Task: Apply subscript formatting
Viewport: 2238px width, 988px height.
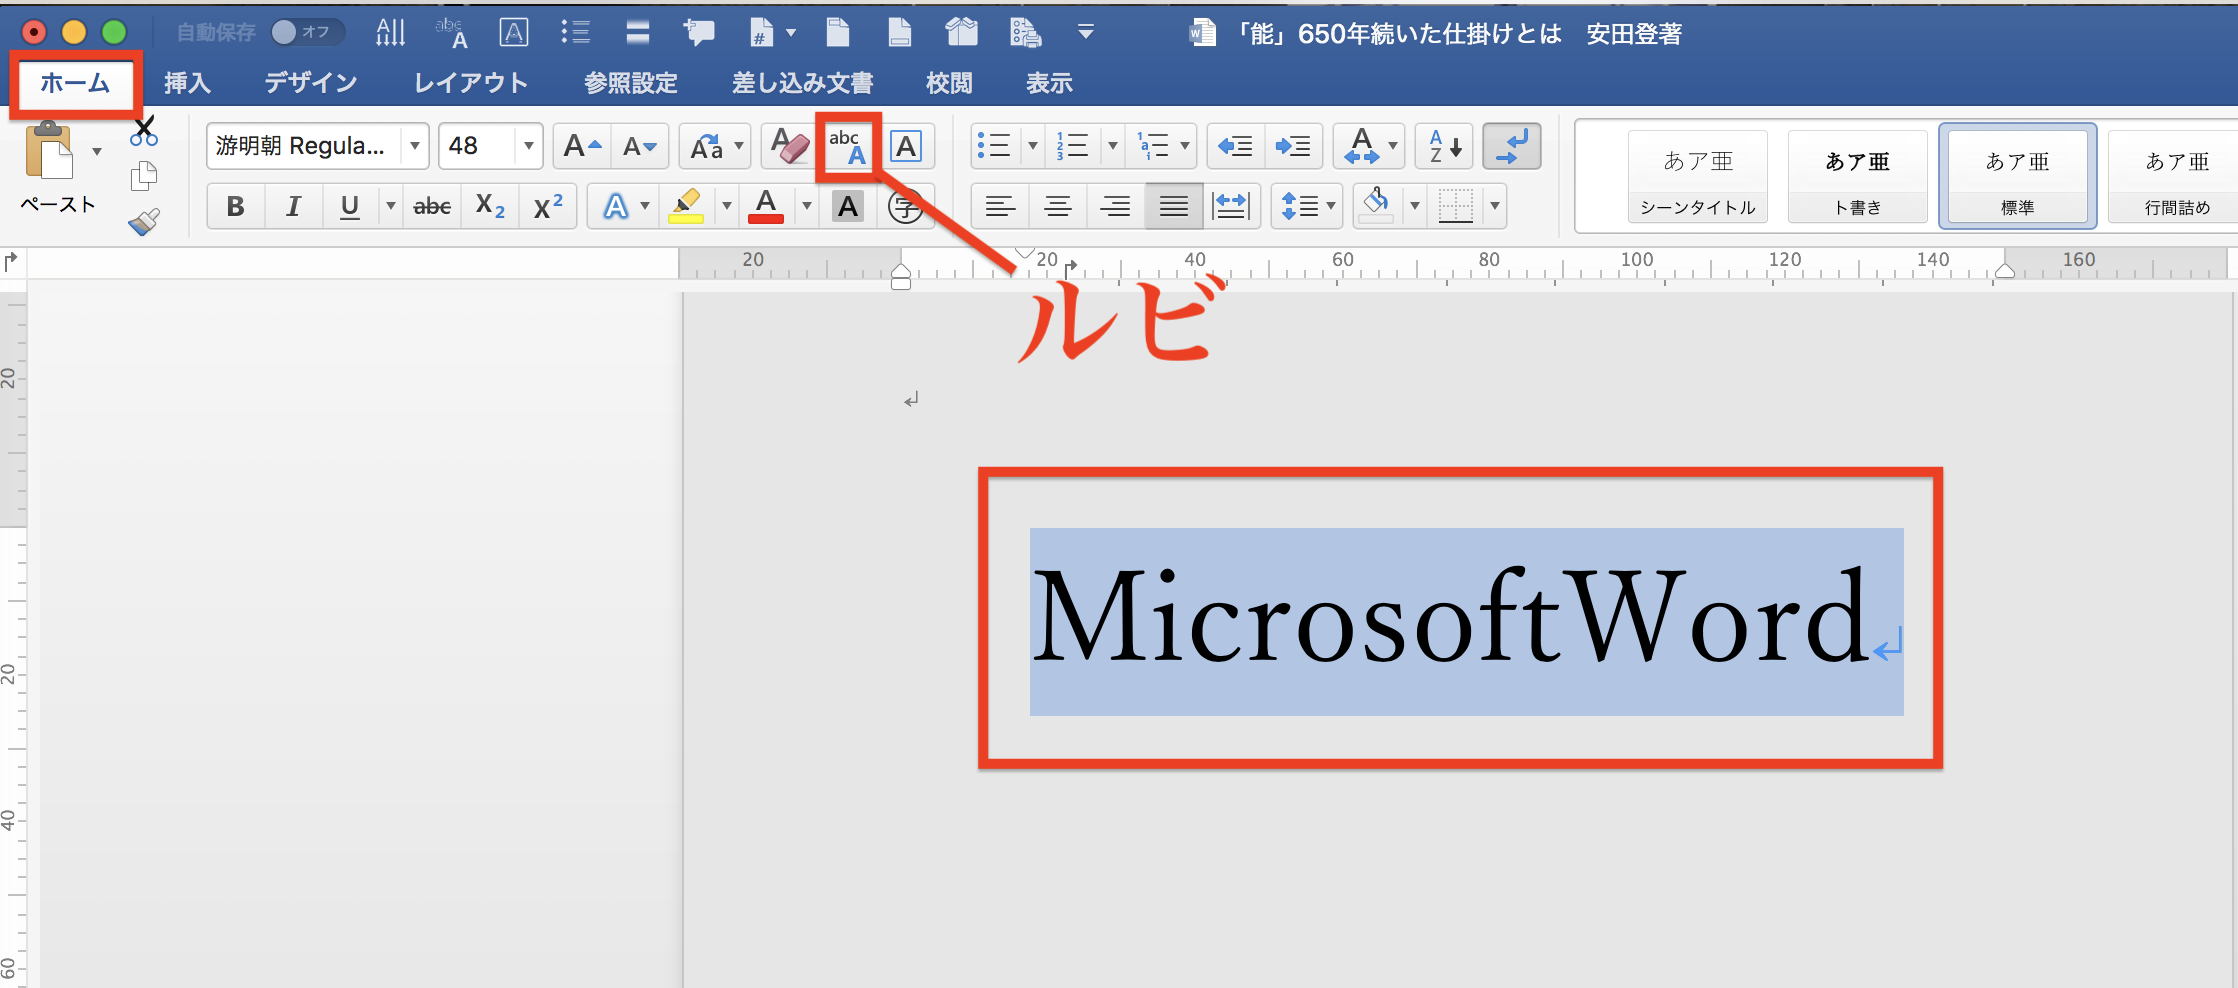Action: [490, 207]
